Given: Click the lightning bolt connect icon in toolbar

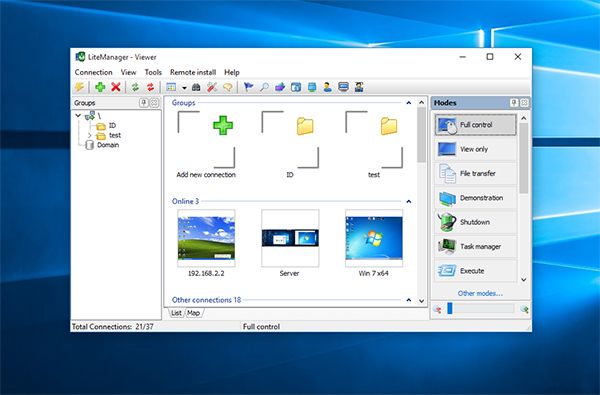Looking at the screenshot, I should (79, 87).
